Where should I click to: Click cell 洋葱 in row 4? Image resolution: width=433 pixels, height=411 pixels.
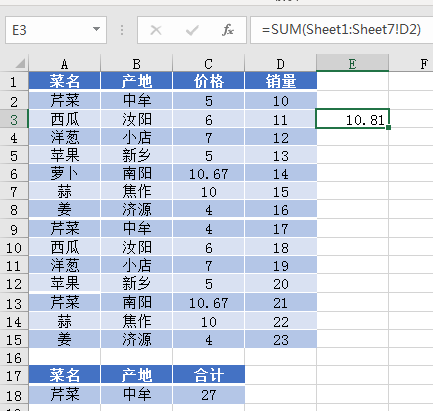click(64, 137)
